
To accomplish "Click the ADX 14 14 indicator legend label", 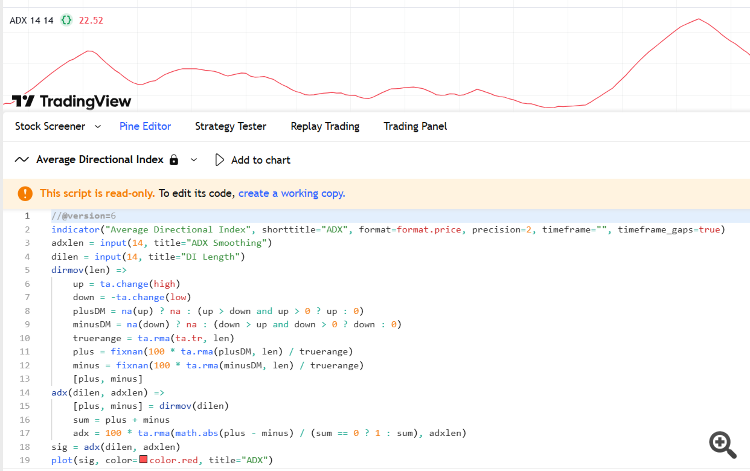I will 31,21.
